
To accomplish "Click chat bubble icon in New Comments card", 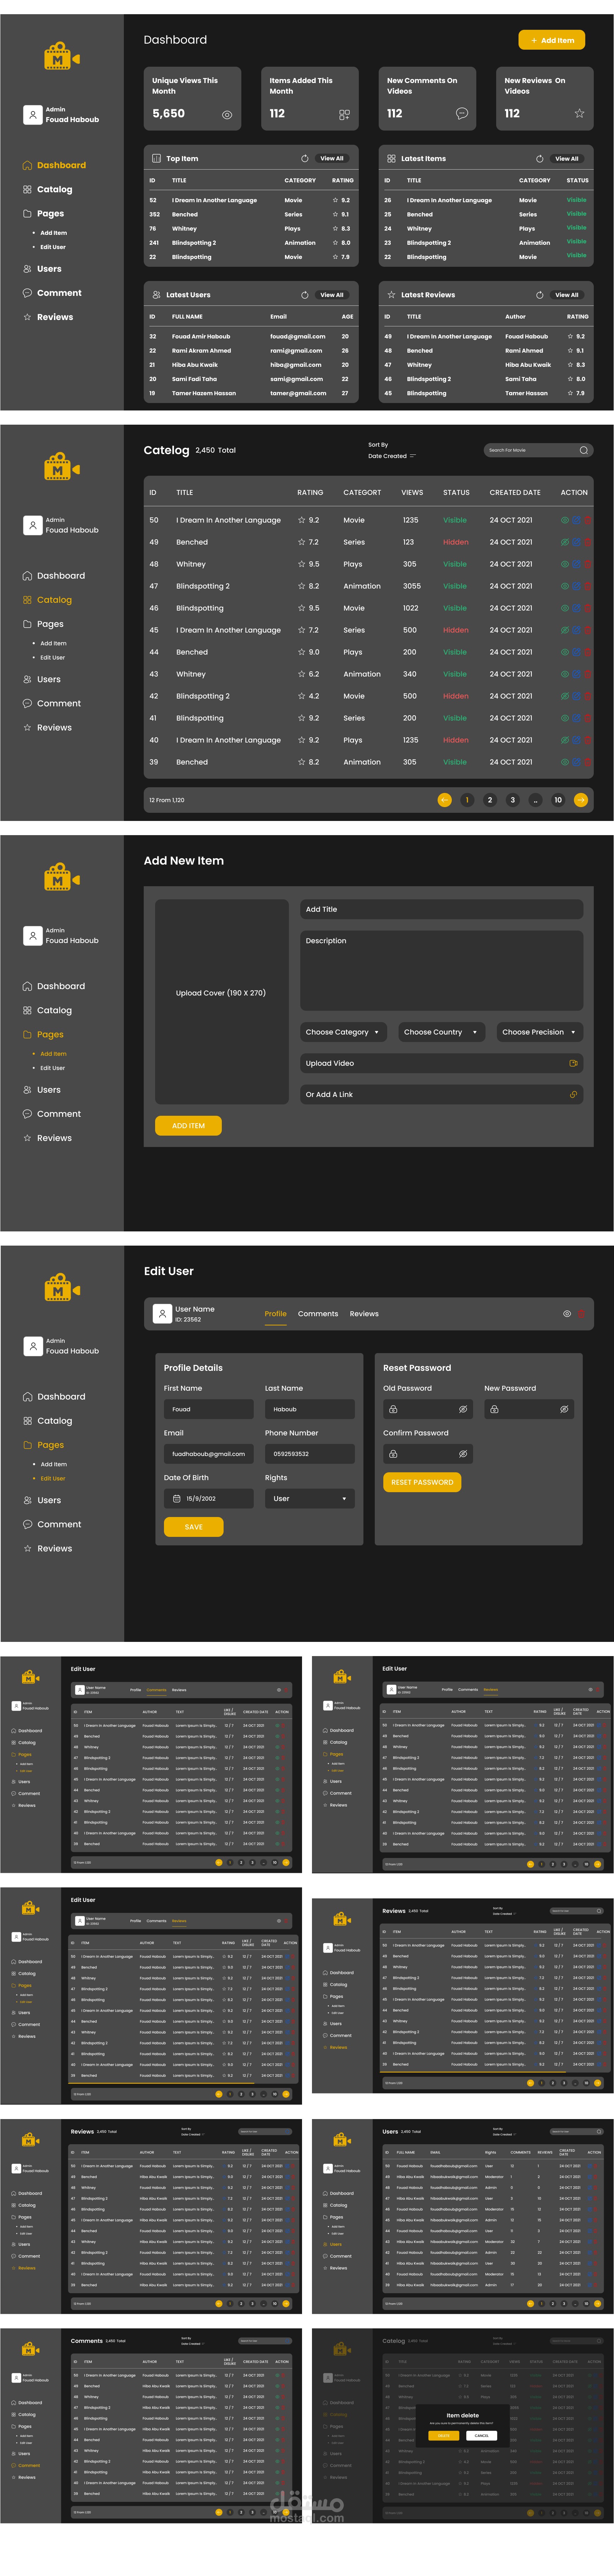I will (462, 114).
